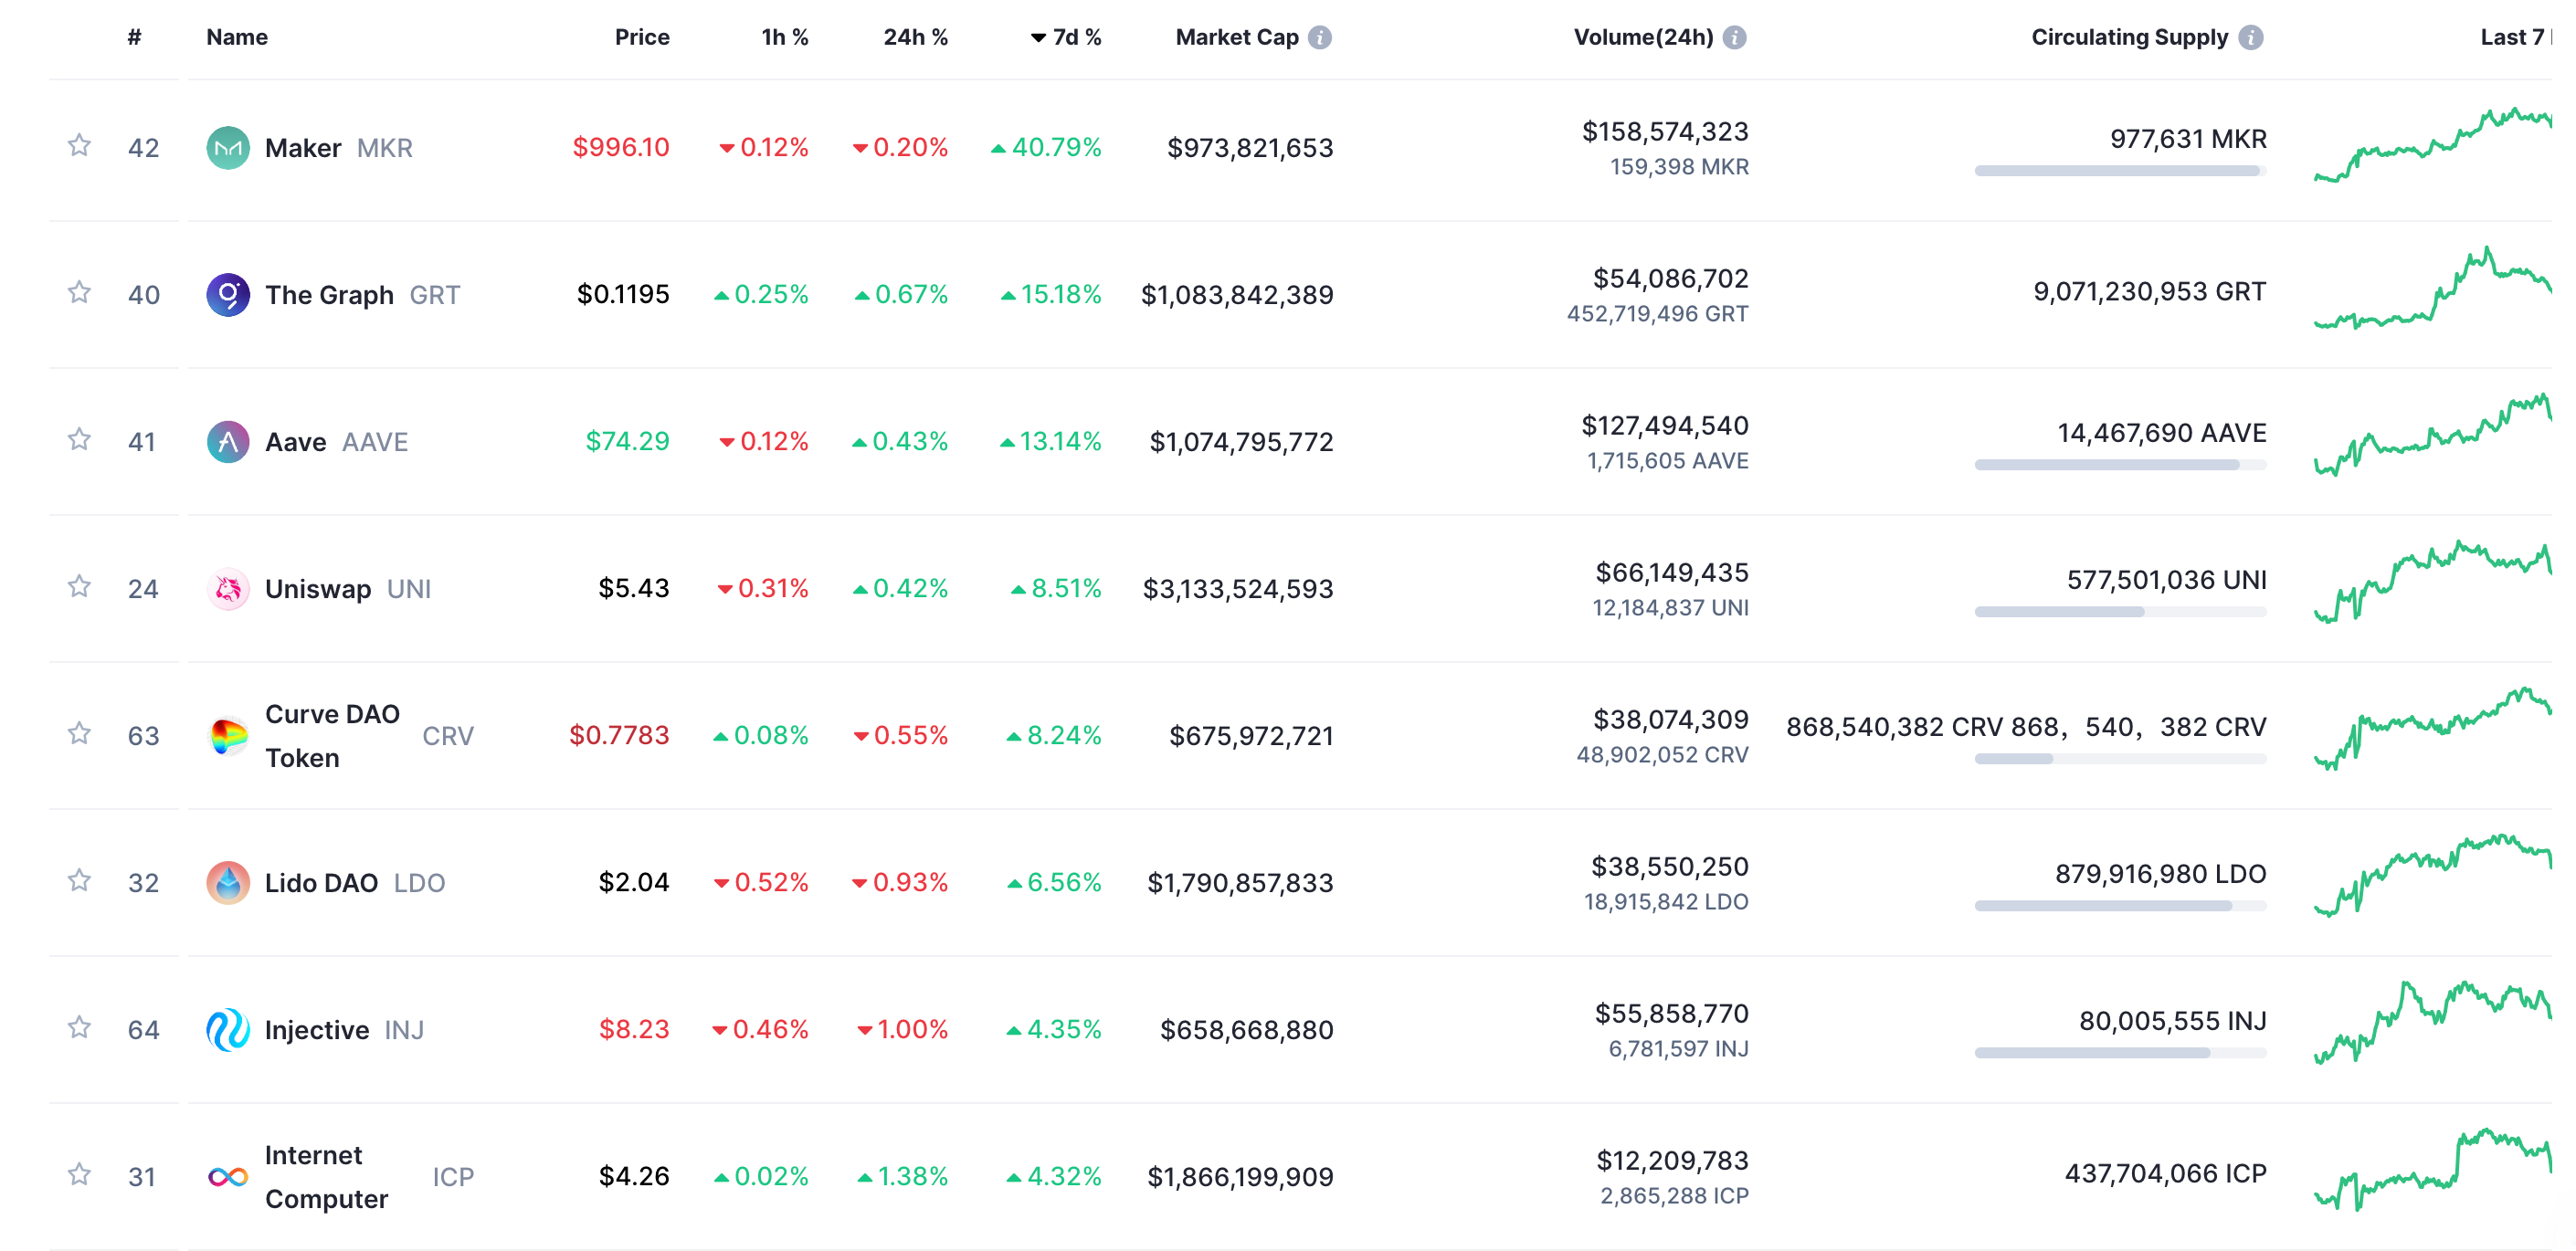Click Curve DAO volume 48,902,052 CRV

tap(1663, 755)
